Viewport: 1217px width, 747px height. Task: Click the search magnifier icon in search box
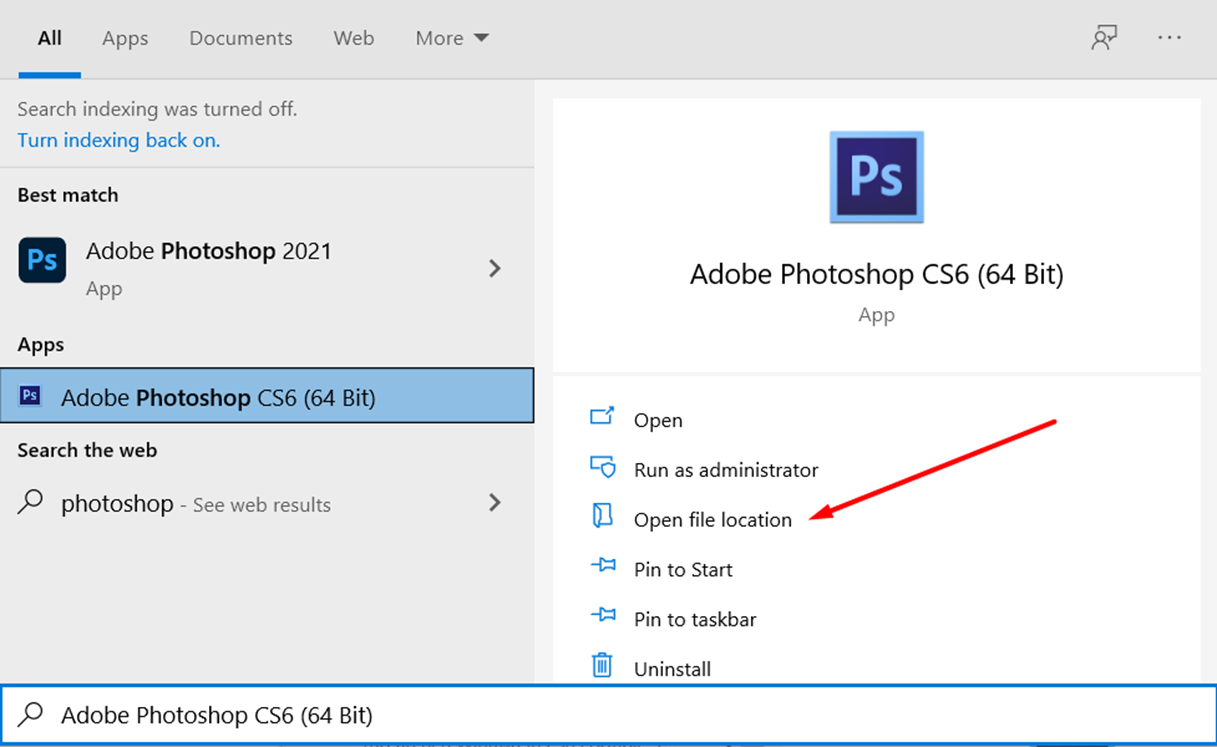[31, 714]
